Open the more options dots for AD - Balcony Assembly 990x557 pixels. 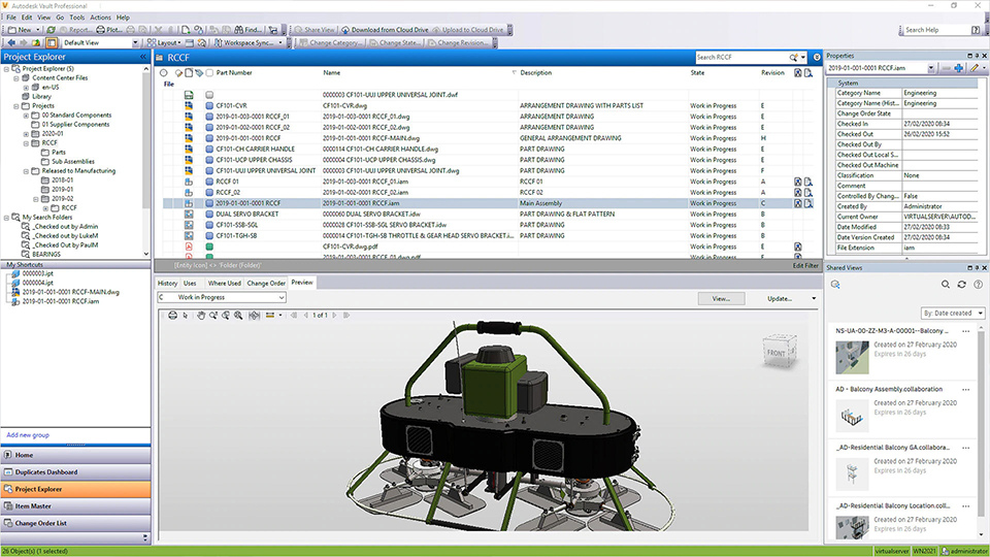click(966, 390)
